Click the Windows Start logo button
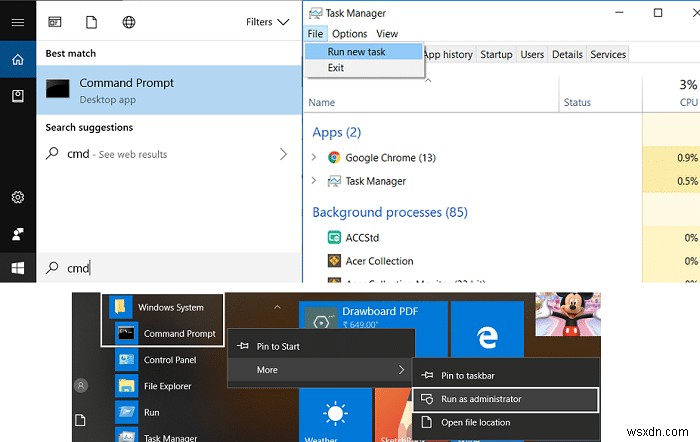This screenshot has width=700, height=442. (x=18, y=268)
